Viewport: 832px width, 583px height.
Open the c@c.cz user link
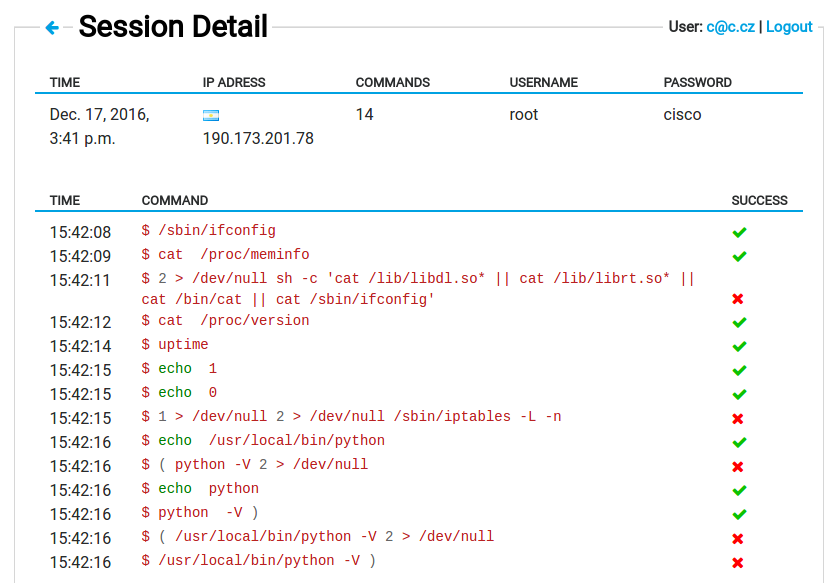tap(730, 27)
